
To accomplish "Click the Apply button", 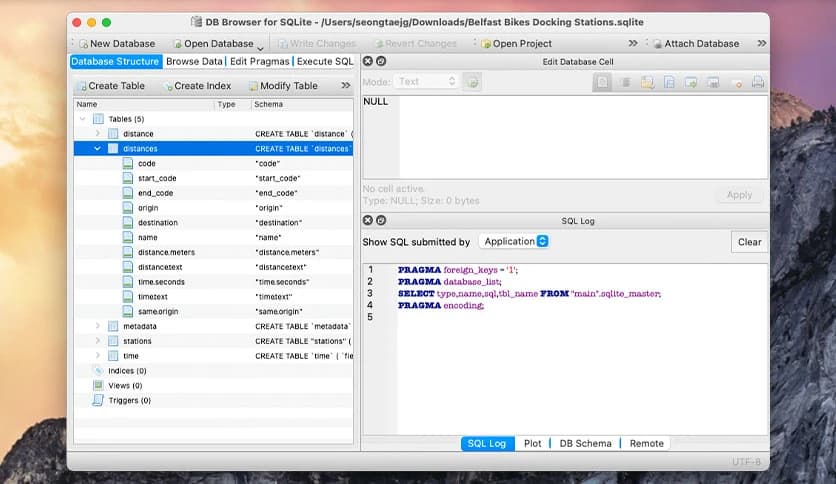I will point(739,195).
